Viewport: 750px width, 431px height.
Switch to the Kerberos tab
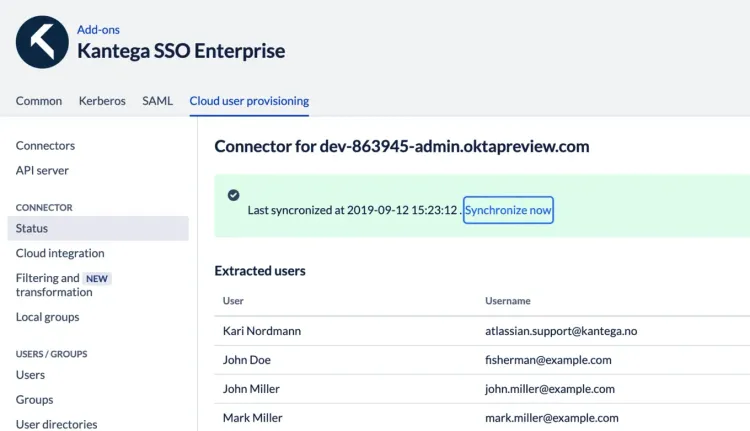coord(102,101)
